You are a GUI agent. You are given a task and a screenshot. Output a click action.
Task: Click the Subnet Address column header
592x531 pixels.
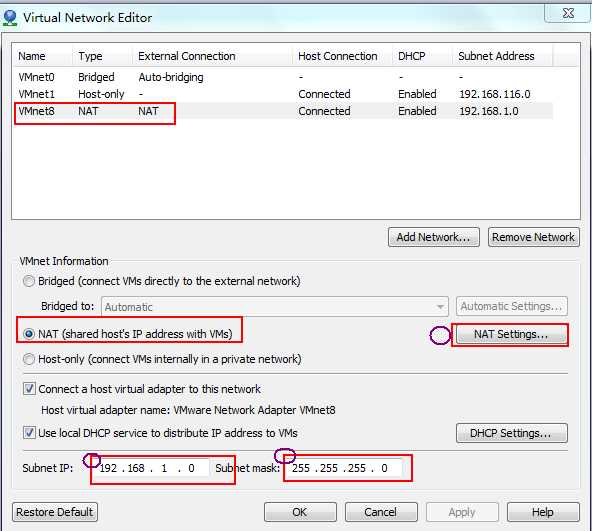click(503, 56)
